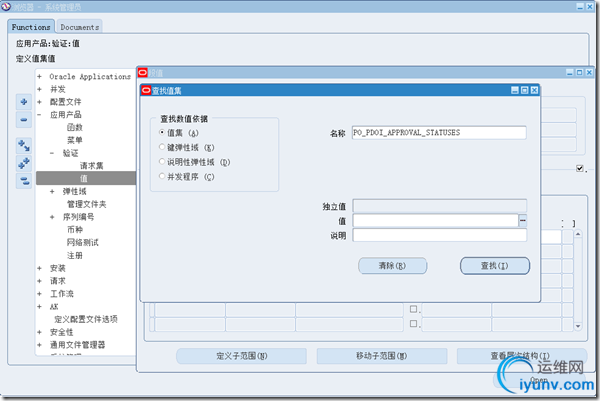
Task: Select the 说明性弹性域 (D) radio option
Action: 162,161
